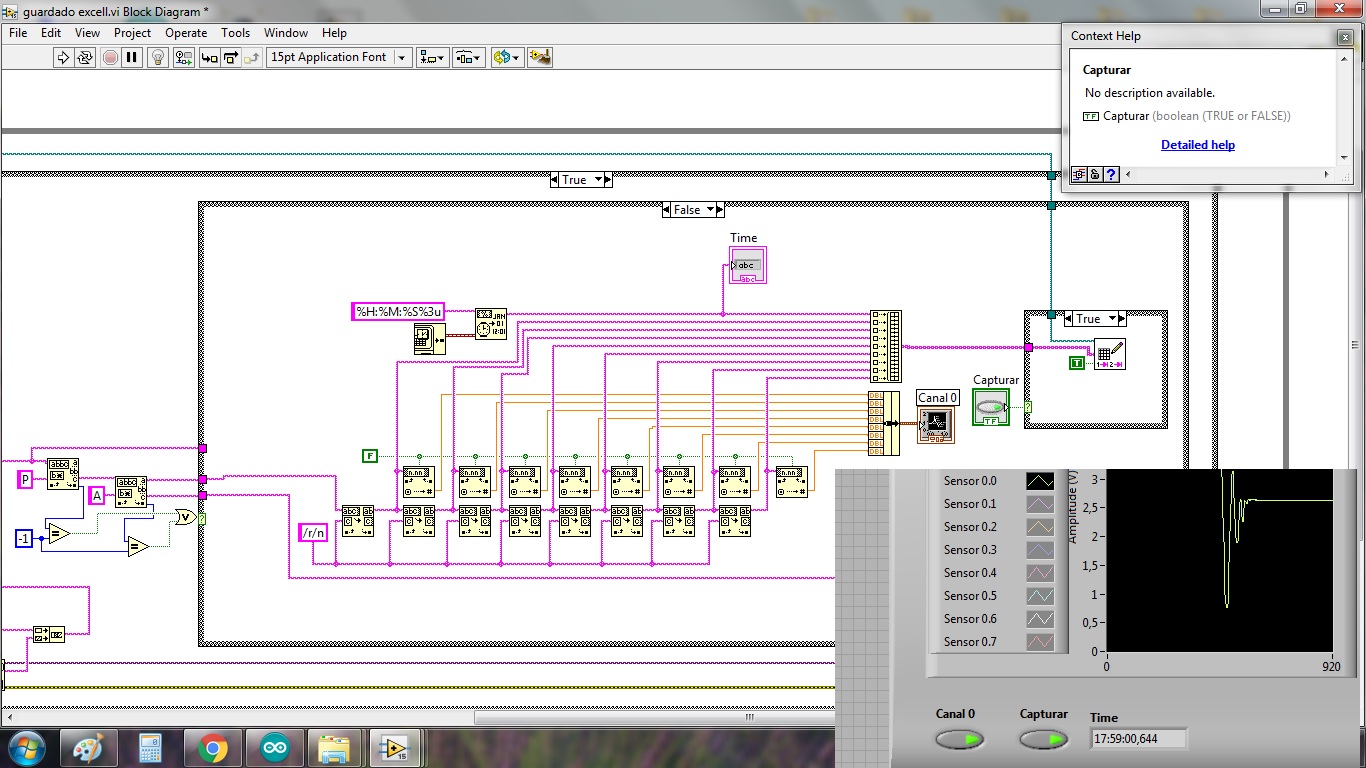Click the Time indicator field 17:59:00,644

tap(1139, 739)
